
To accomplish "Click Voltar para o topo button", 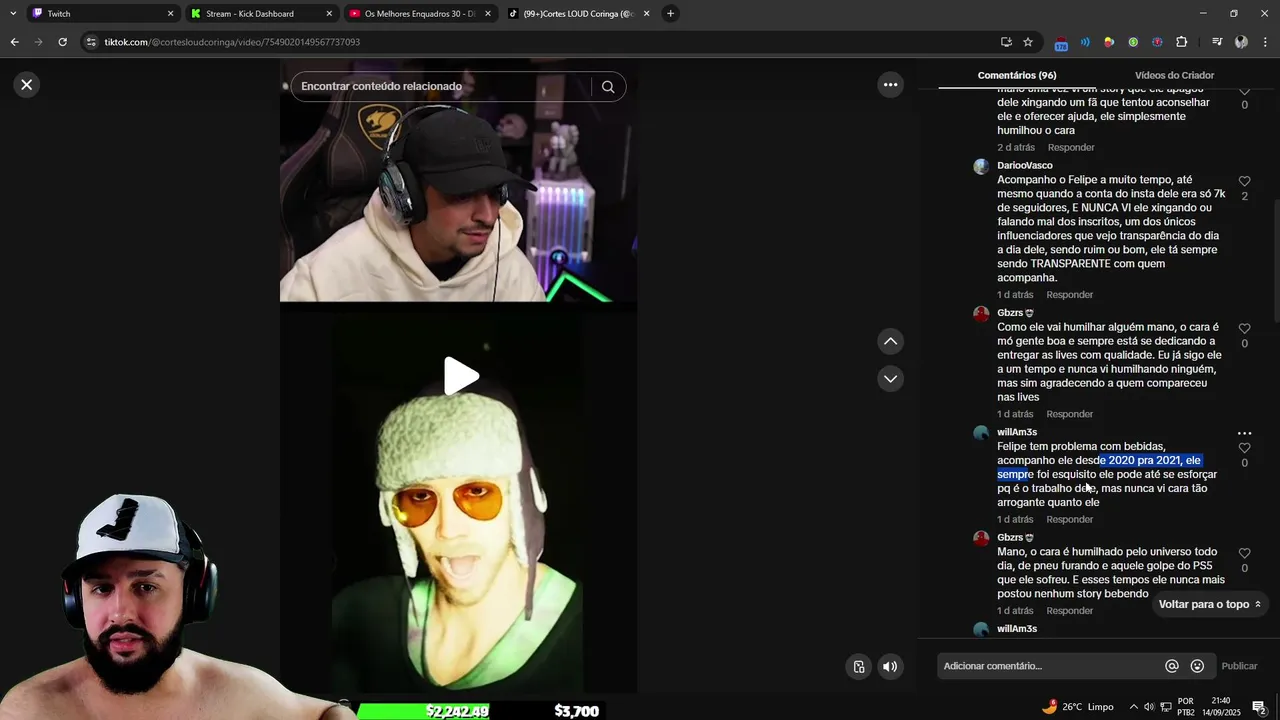I will point(1209,605).
